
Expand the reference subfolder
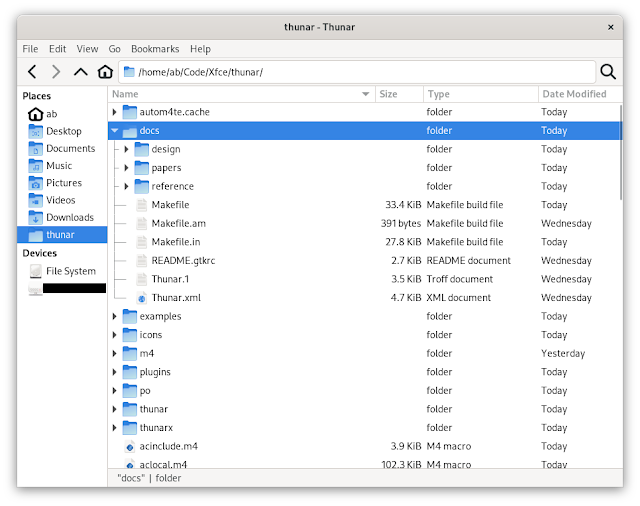click(127, 186)
